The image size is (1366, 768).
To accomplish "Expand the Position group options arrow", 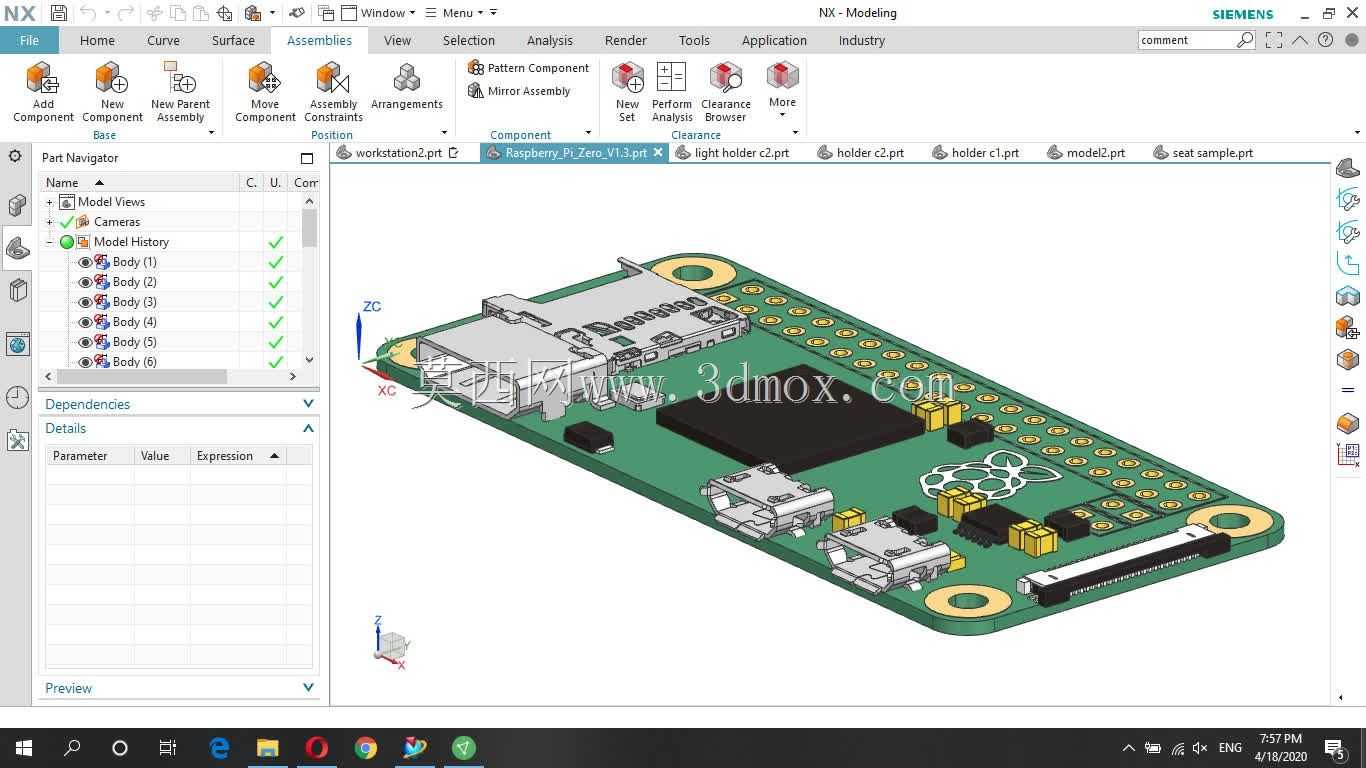I will (x=444, y=132).
